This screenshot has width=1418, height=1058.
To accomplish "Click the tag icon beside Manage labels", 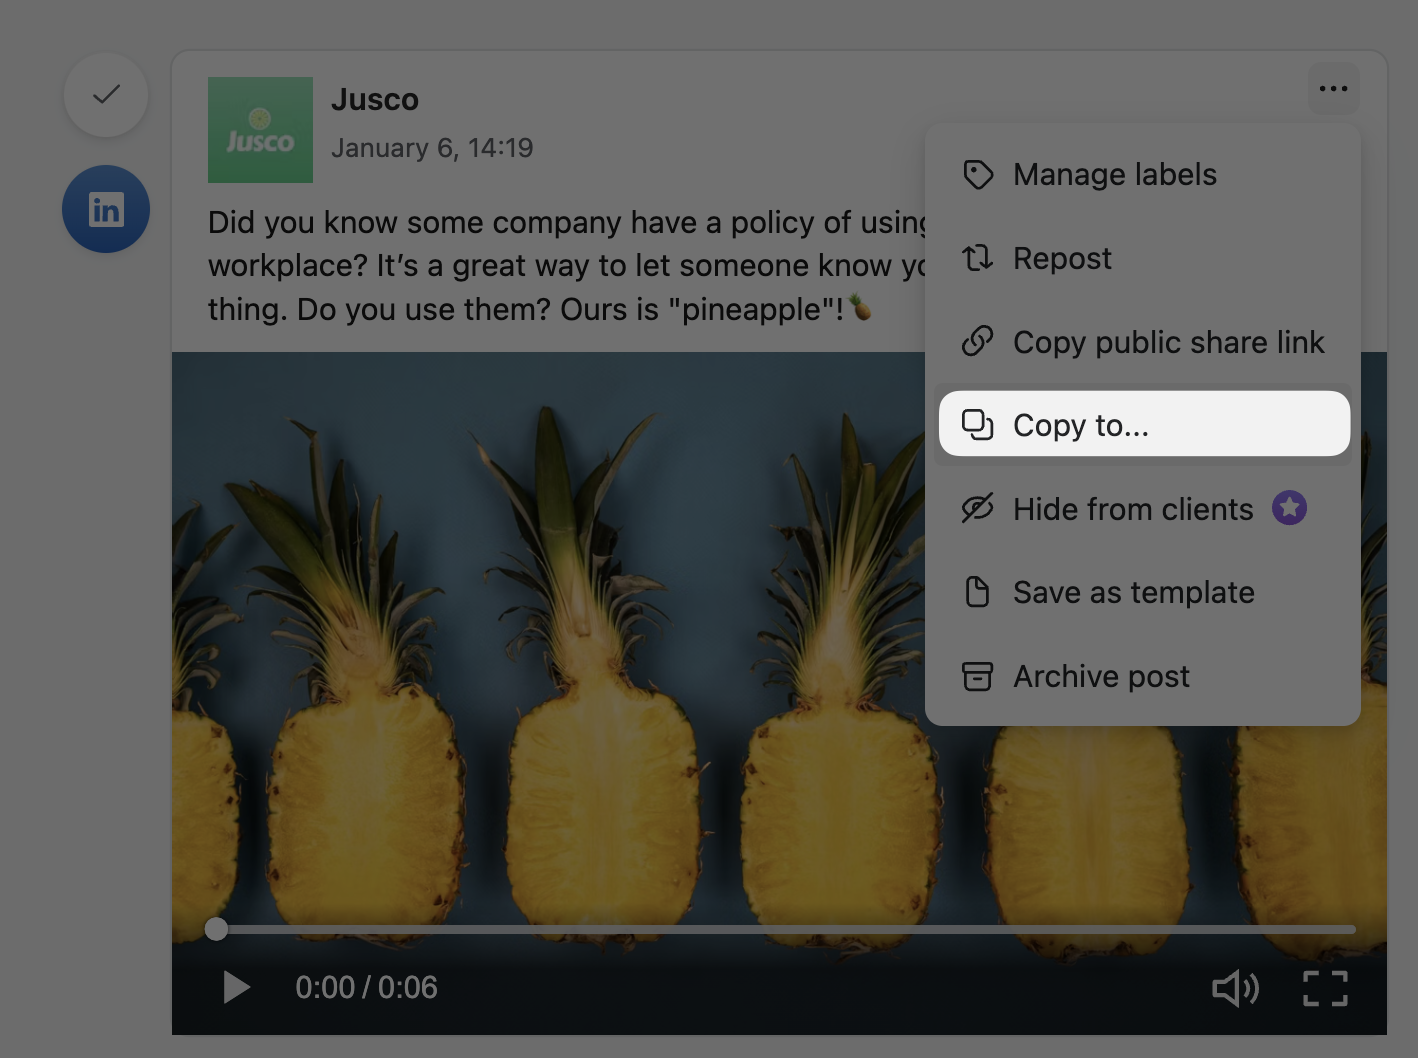I will coord(977,175).
